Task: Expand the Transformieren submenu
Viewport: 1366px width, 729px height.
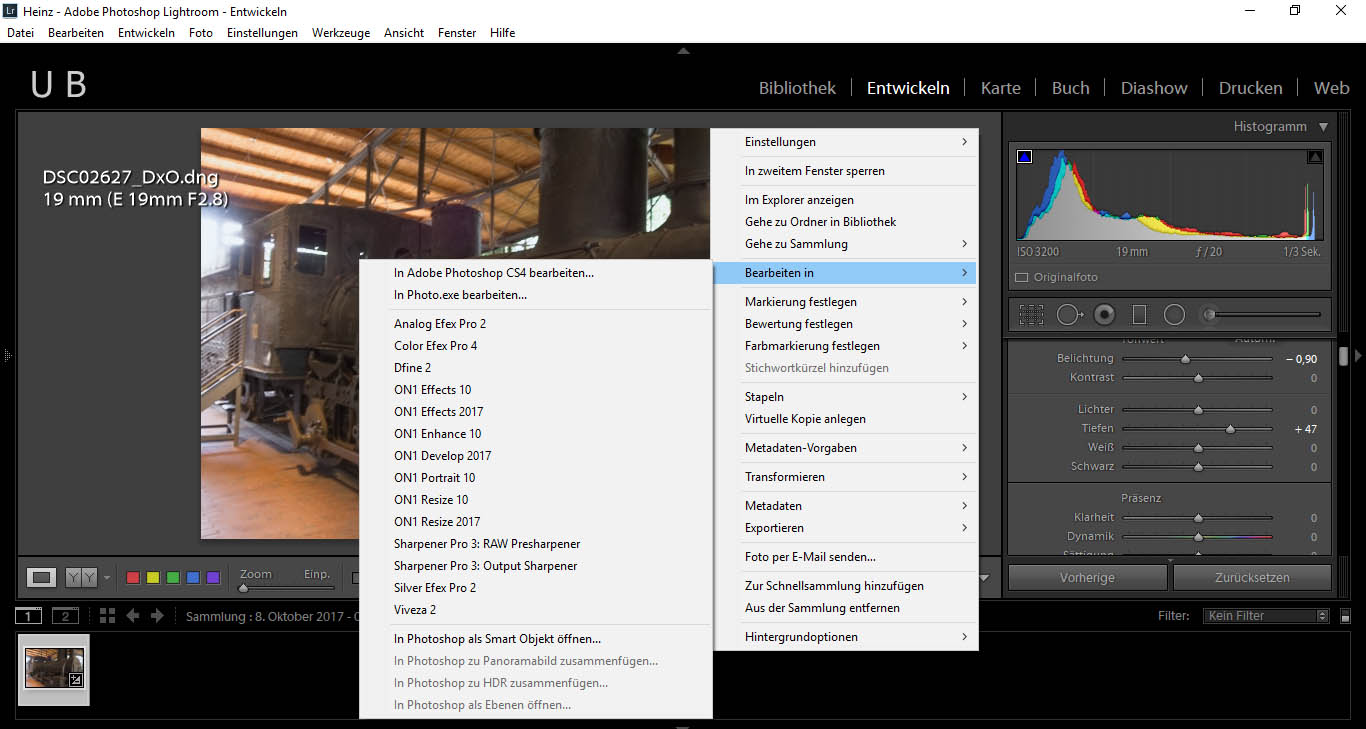Action: [845, 477]
